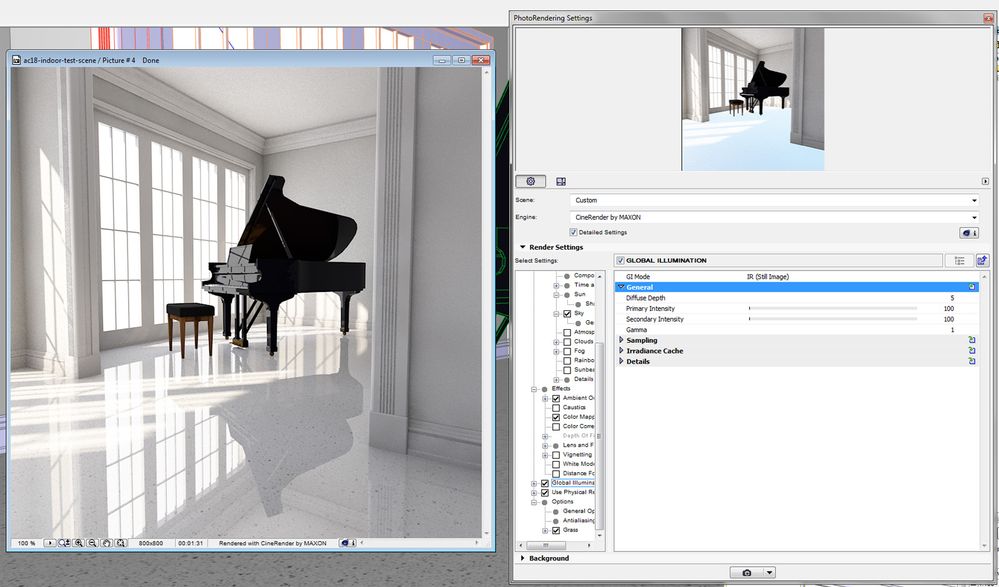Viewport: 999px width, 587px height.
Task: Click the reset icon on the General row
Action: 972,287
